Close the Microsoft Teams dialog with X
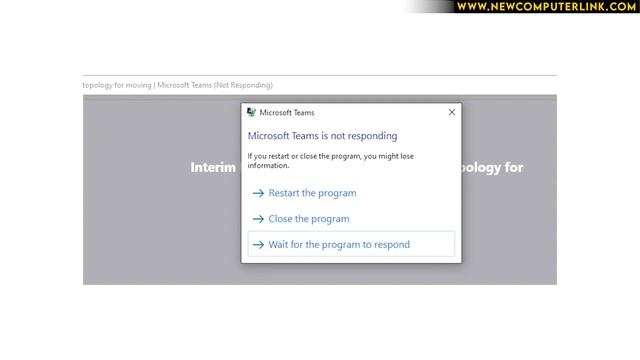Viewport: 640px width, 360px height. tap(451, 112)
